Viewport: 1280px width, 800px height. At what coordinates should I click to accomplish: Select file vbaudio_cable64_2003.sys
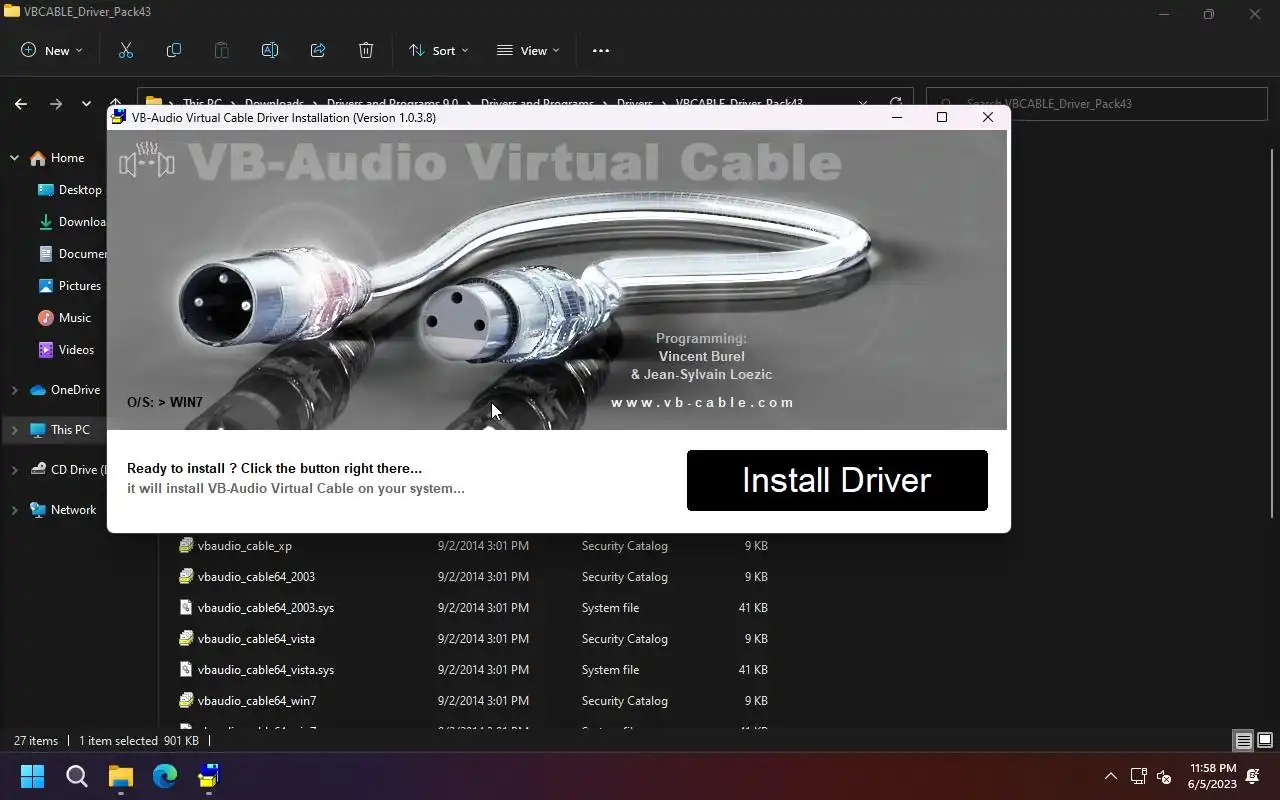click(266, 608)
